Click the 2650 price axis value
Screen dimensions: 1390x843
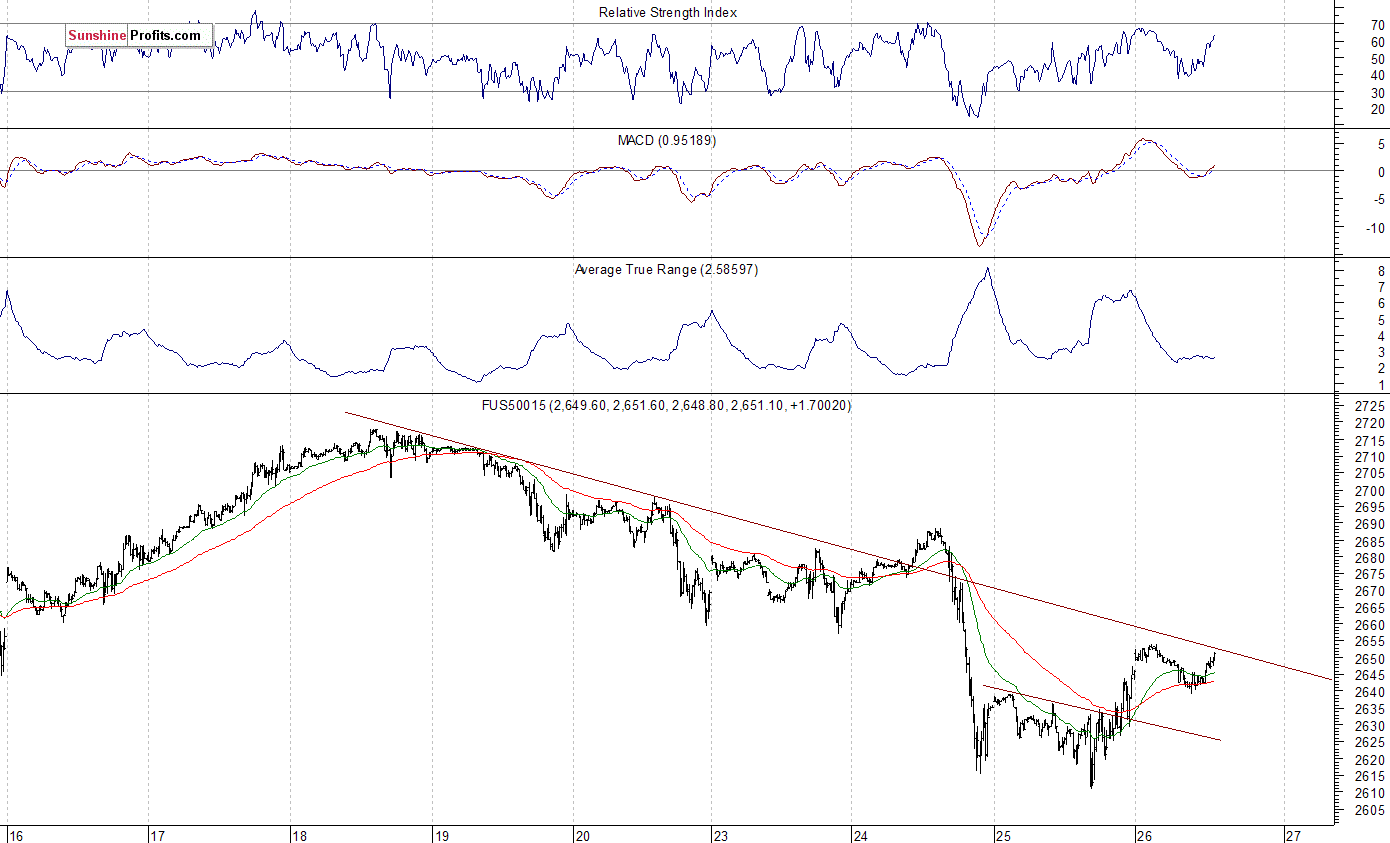point(1370,659)
